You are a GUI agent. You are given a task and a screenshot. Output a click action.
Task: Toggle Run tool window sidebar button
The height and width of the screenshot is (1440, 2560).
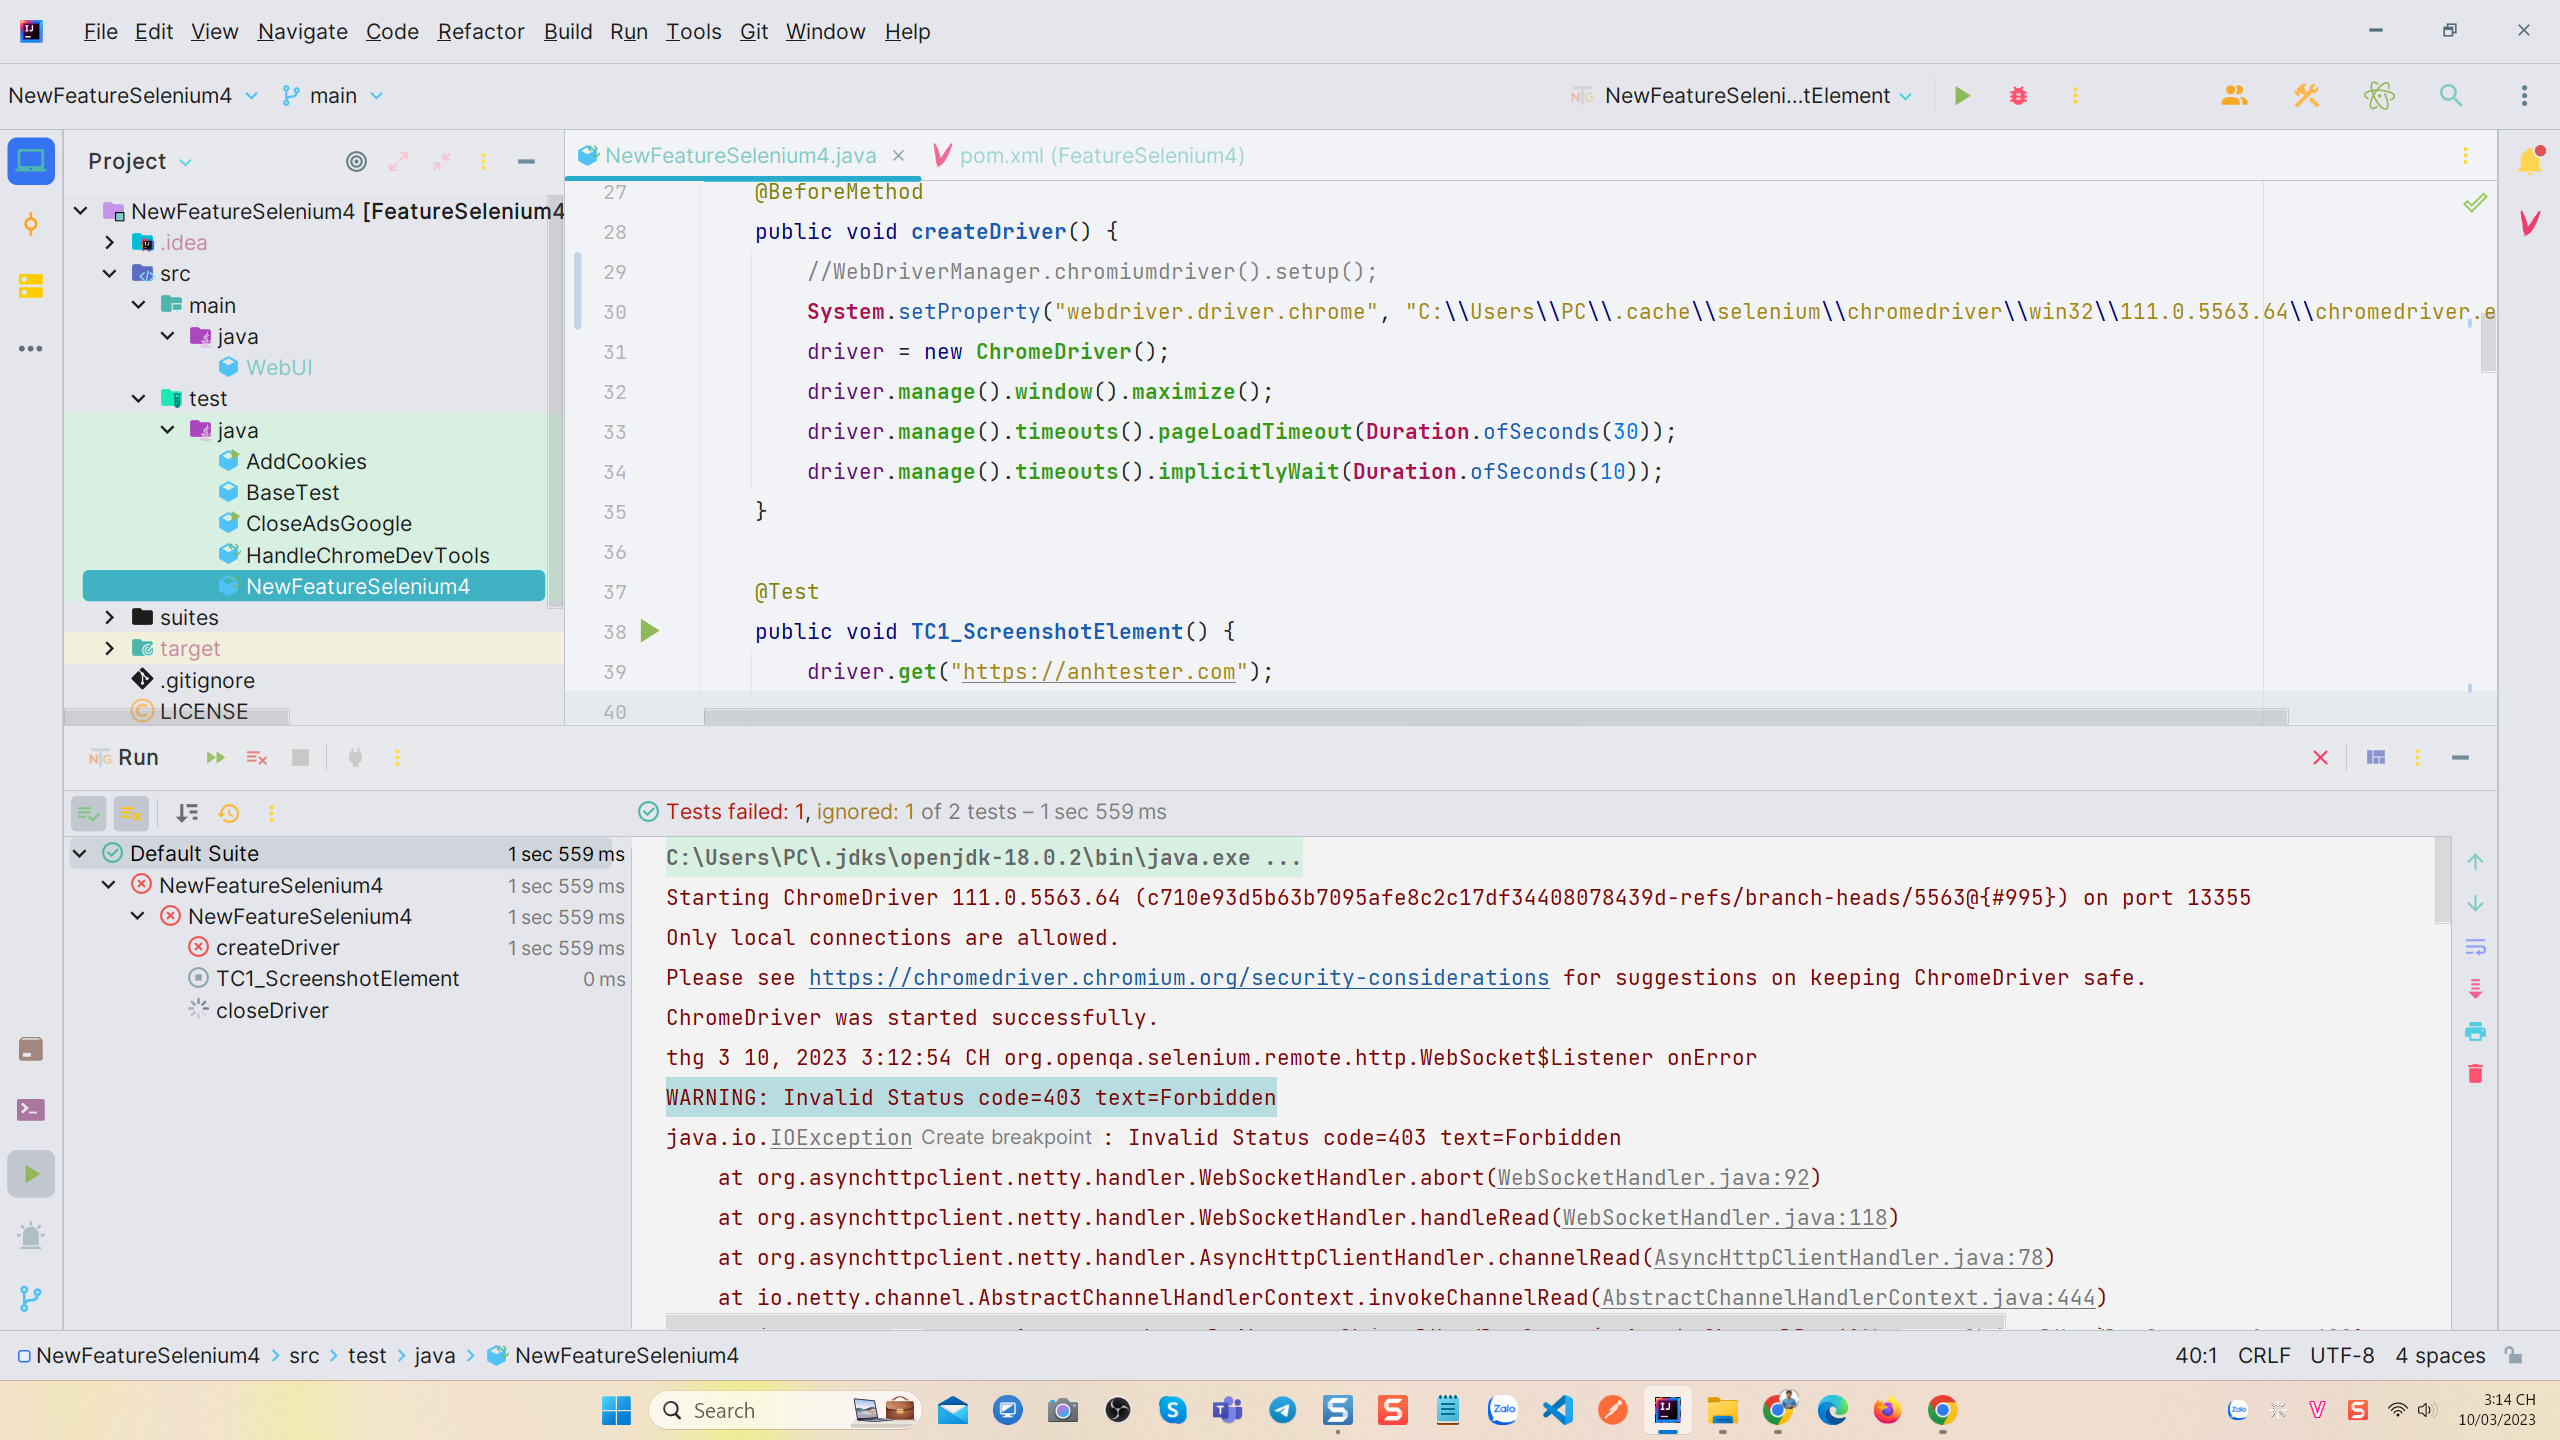pyautogui.click(x=31, y=1174)
